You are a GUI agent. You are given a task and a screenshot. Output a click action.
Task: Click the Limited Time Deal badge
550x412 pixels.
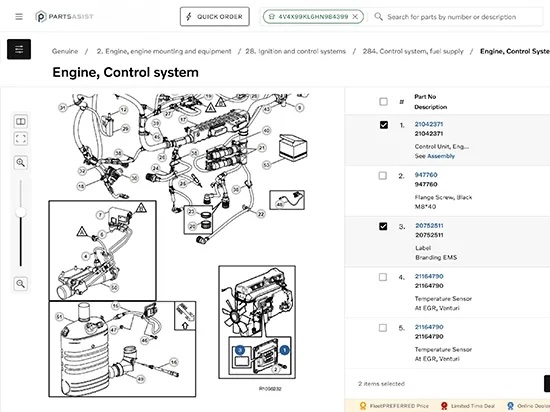point(468,406)
